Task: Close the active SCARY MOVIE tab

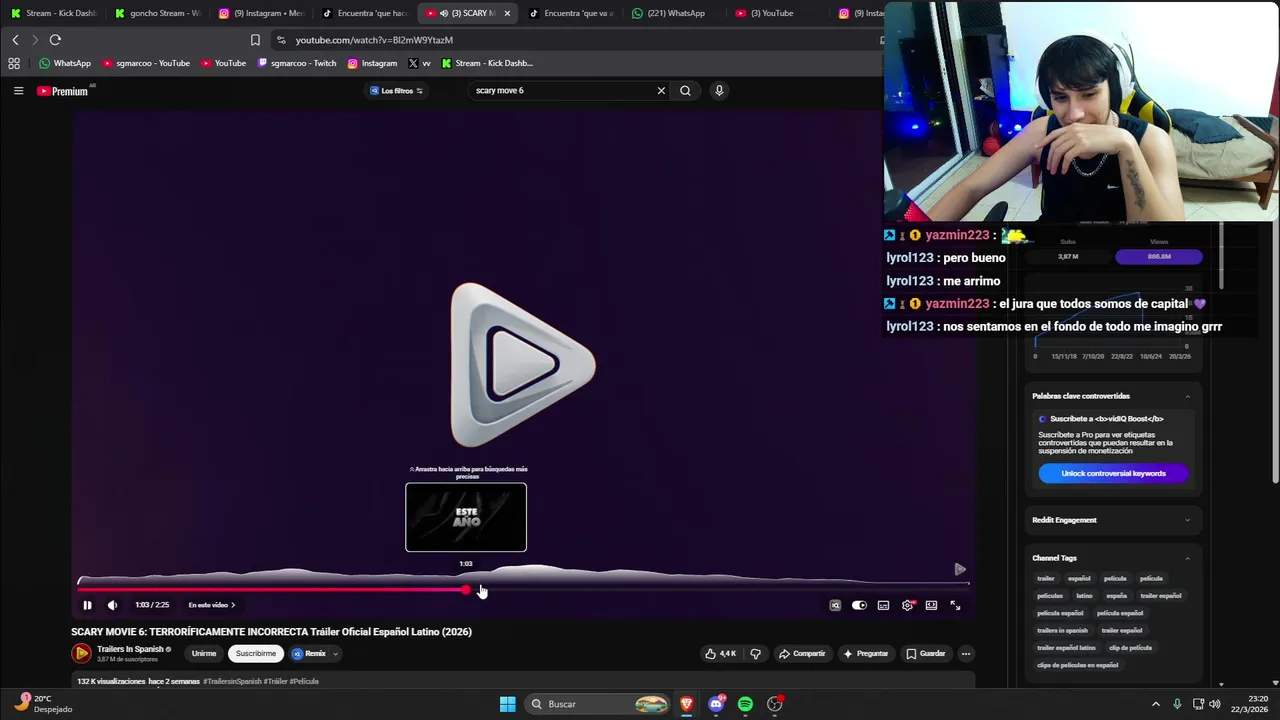Action: pyautogui.click(x=507, y=13)
